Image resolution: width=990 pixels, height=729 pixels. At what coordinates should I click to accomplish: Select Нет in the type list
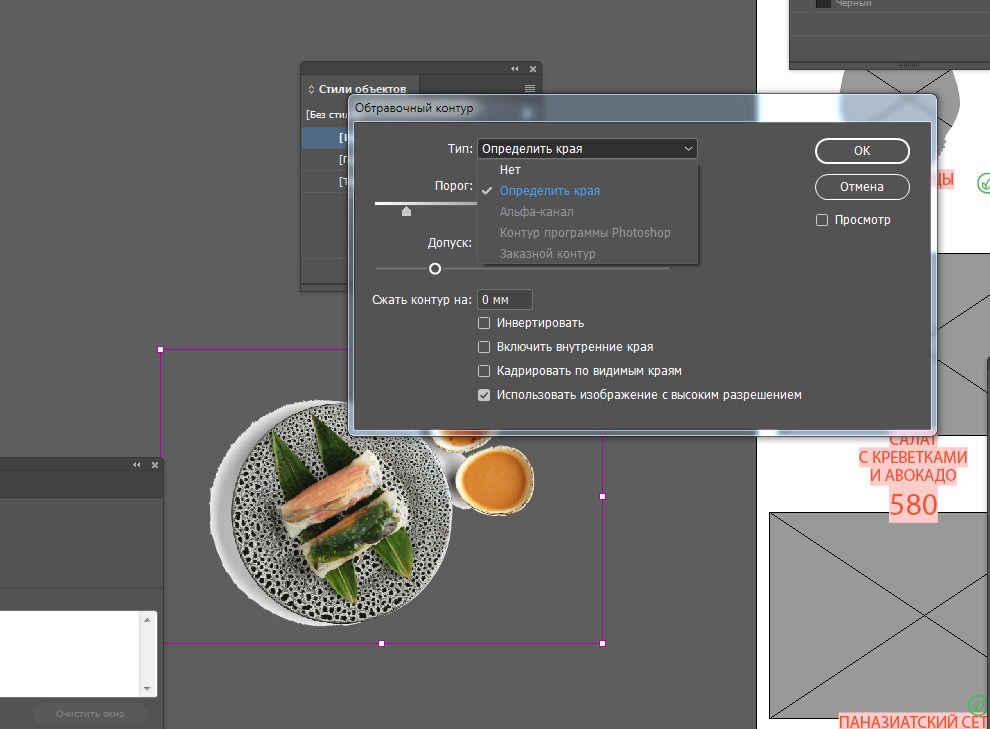[x=510, y=170]
